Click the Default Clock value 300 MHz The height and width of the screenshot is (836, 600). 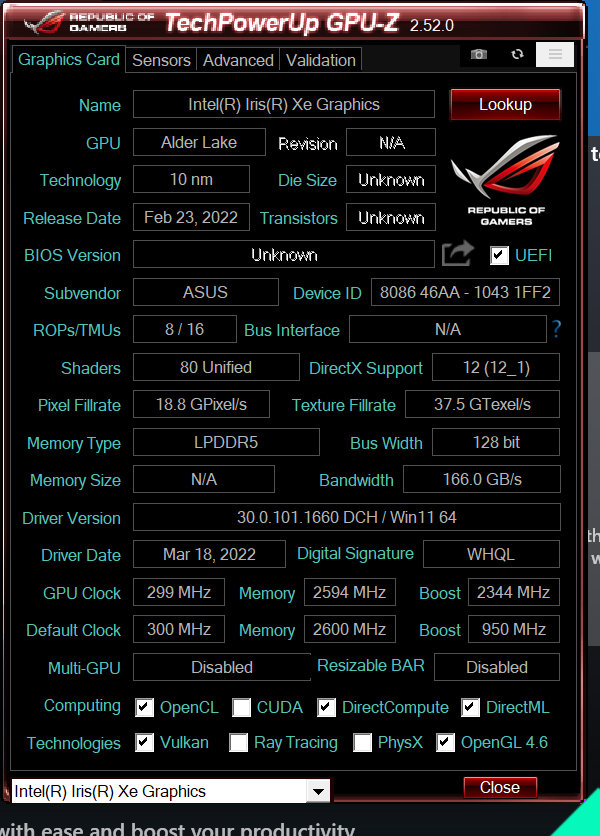pos(179,629)
